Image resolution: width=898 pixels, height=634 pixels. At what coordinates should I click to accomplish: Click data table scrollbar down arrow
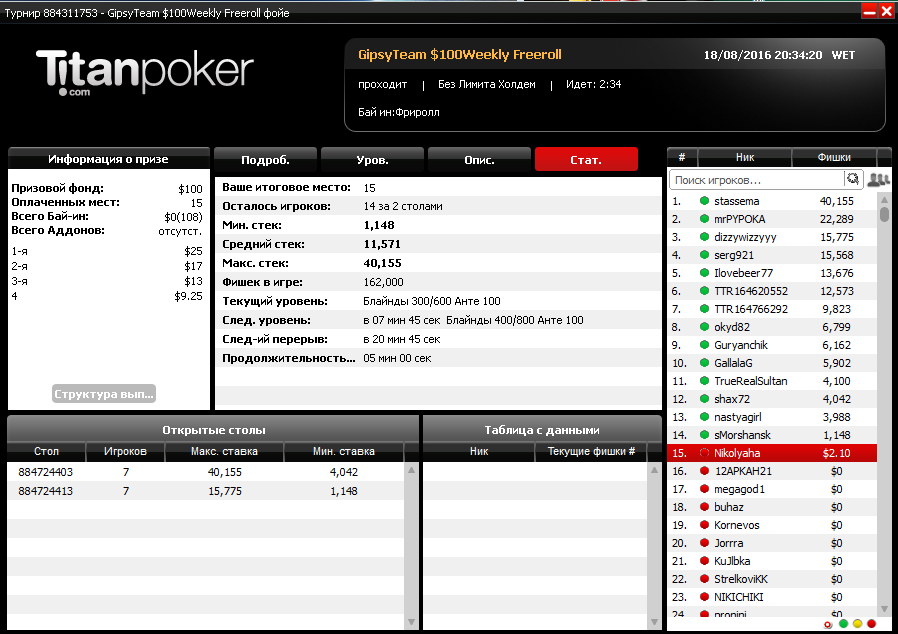coord(654,622)
